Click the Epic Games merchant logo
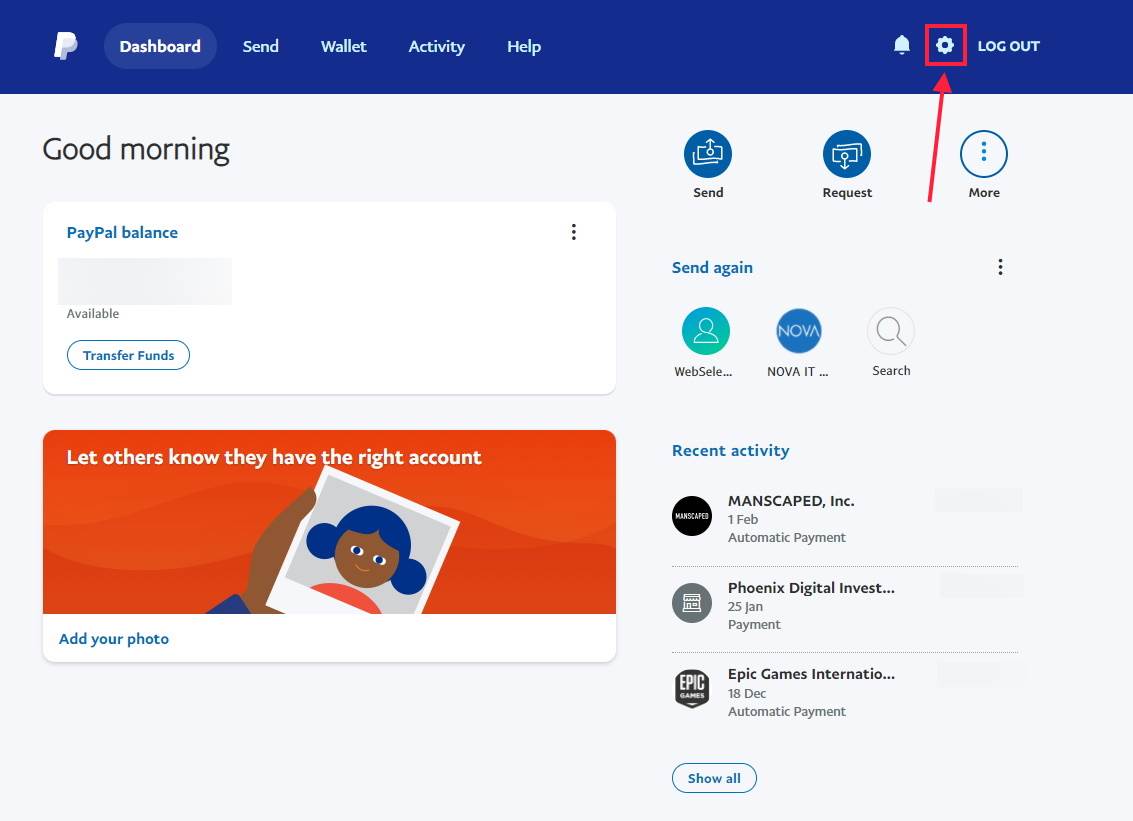Image resolution: width=1133 pixels, height=821 pixels. click(x=692, y=690)
